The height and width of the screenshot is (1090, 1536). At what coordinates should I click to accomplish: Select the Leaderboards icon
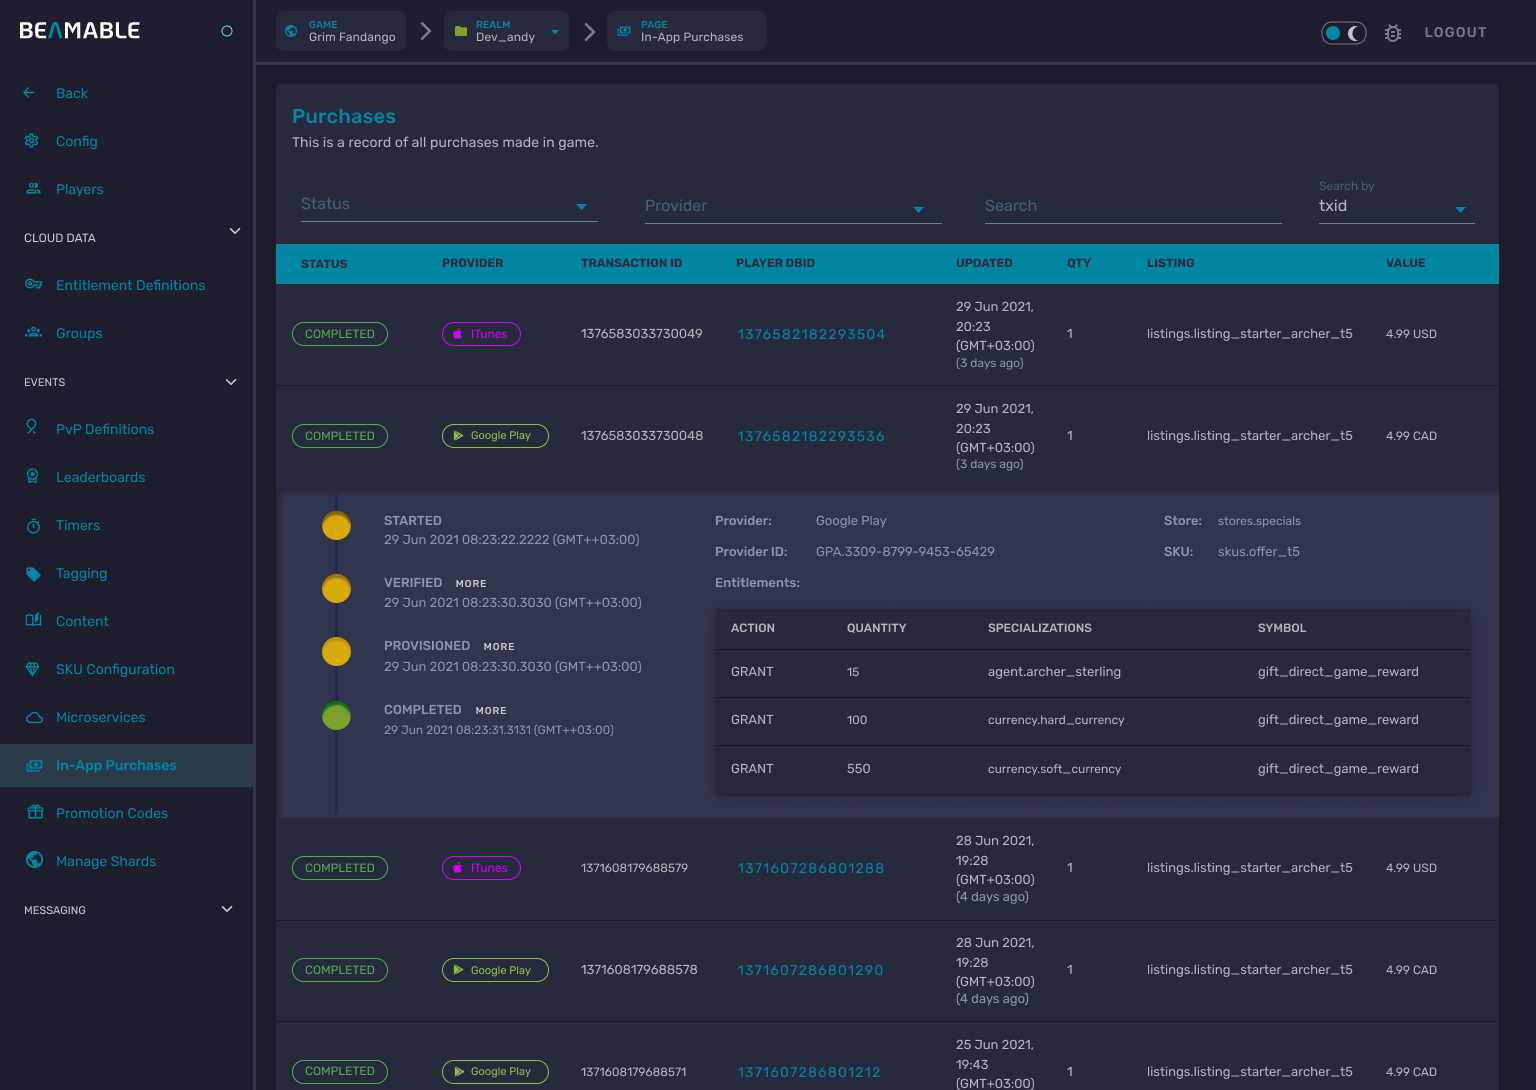point(33,477)
